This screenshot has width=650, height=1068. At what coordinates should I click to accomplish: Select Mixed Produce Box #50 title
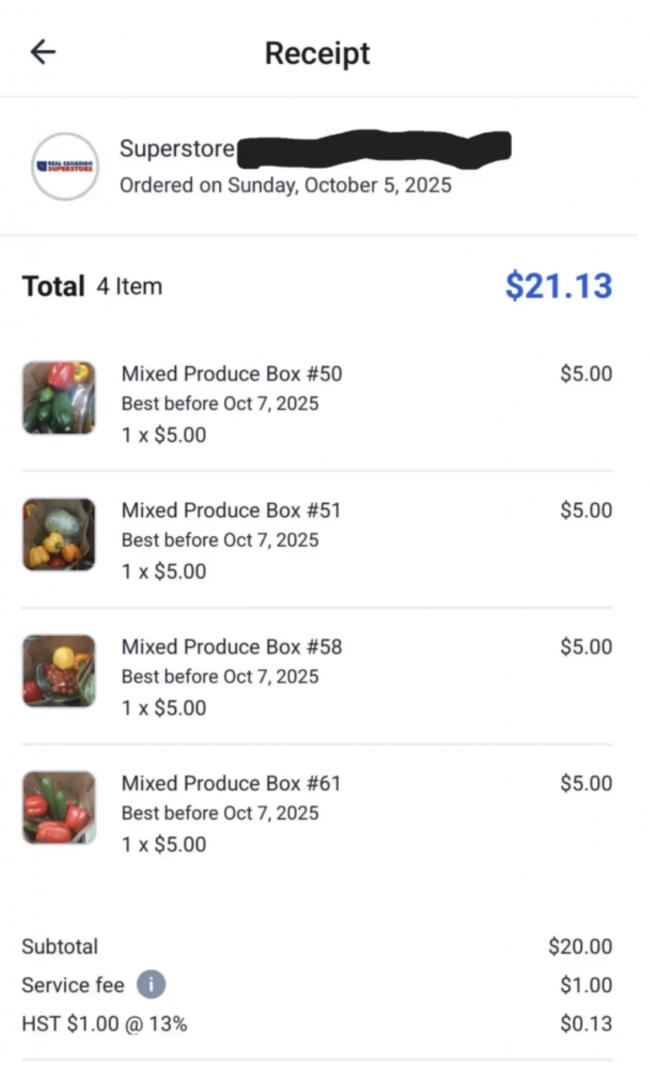231,374
